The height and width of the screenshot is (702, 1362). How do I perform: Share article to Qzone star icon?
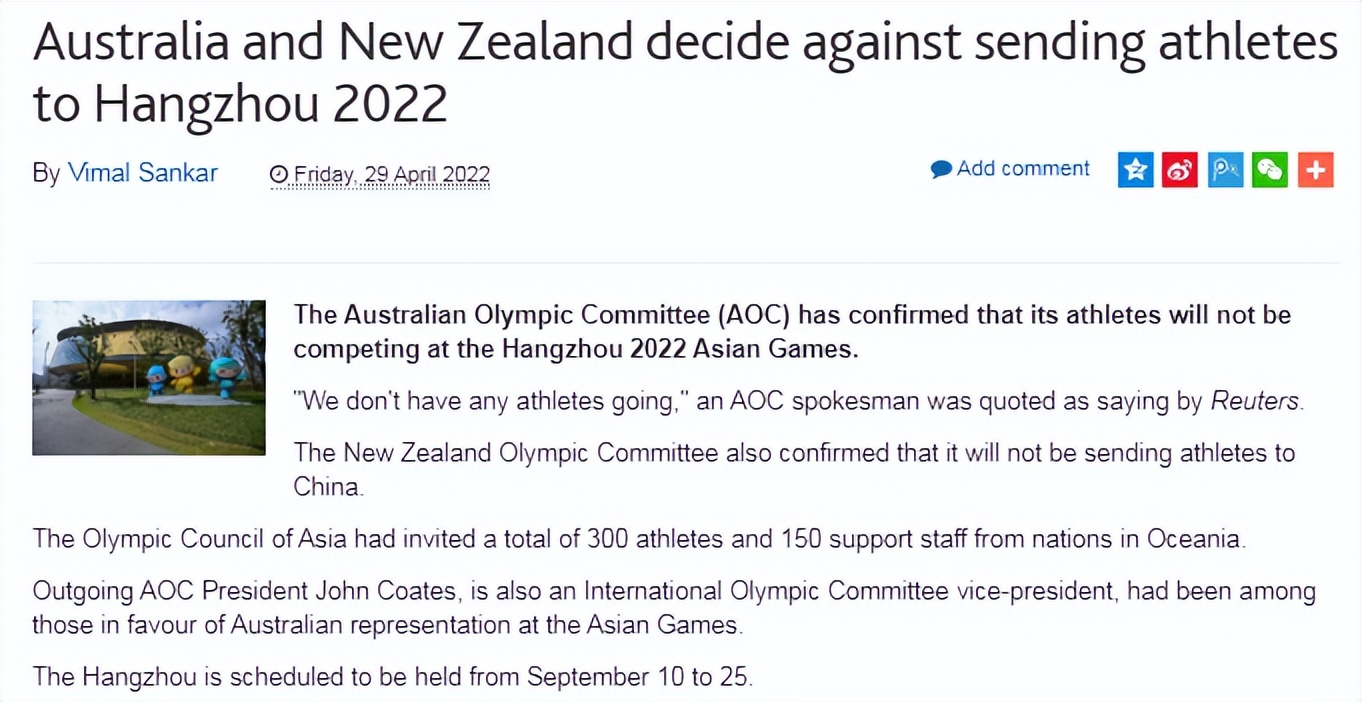1135,171
